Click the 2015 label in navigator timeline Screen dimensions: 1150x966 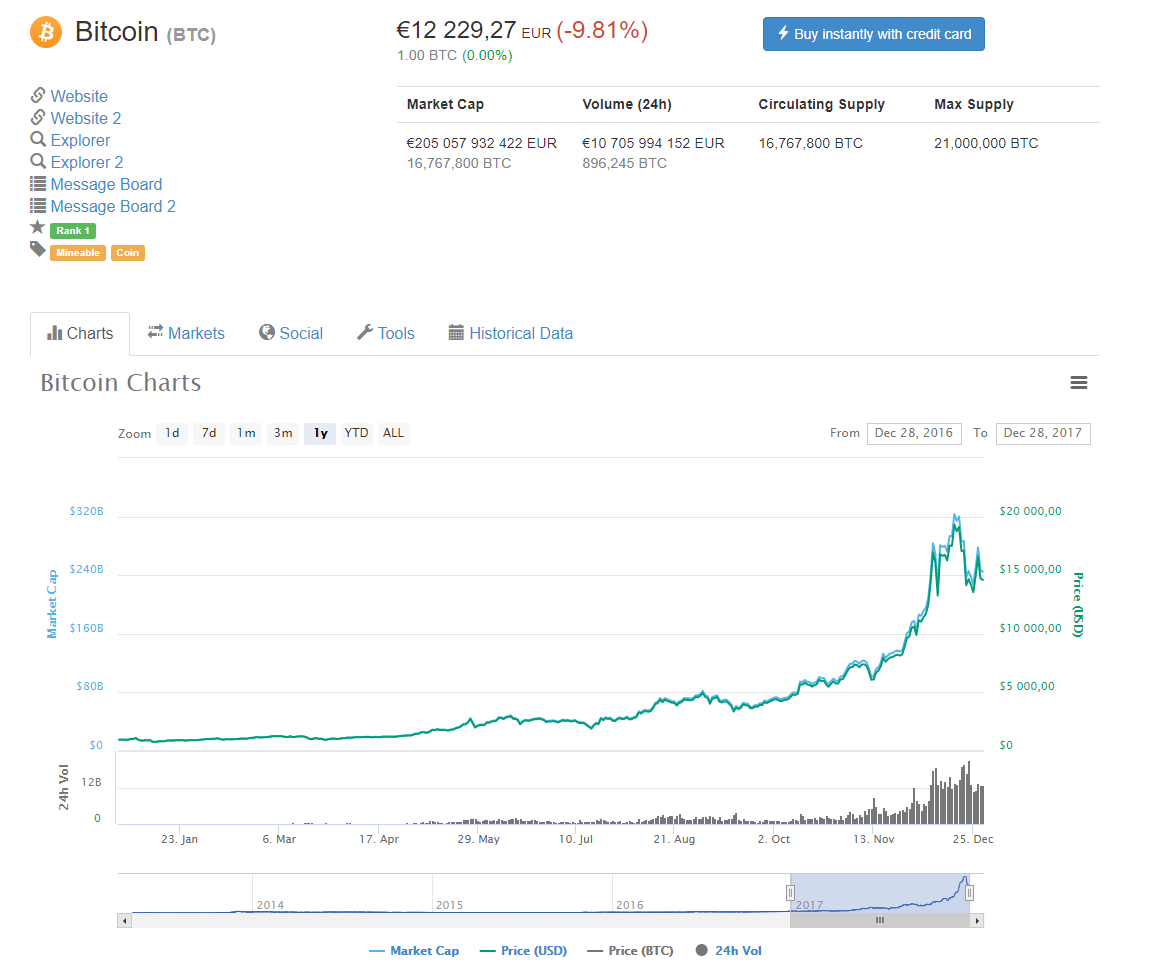click(x=450, y=905)
